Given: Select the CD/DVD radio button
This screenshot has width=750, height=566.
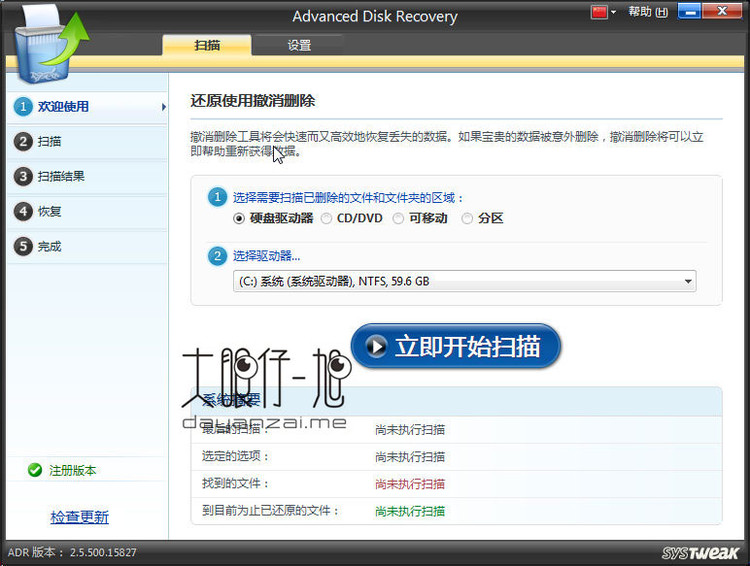Looking at the screenshot, I should click(x=326, y=219).
